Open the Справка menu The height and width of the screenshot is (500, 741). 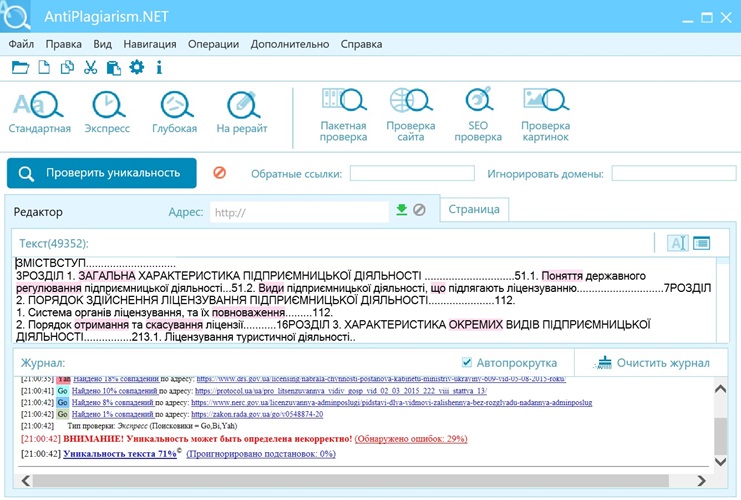(x=362, y=44)
